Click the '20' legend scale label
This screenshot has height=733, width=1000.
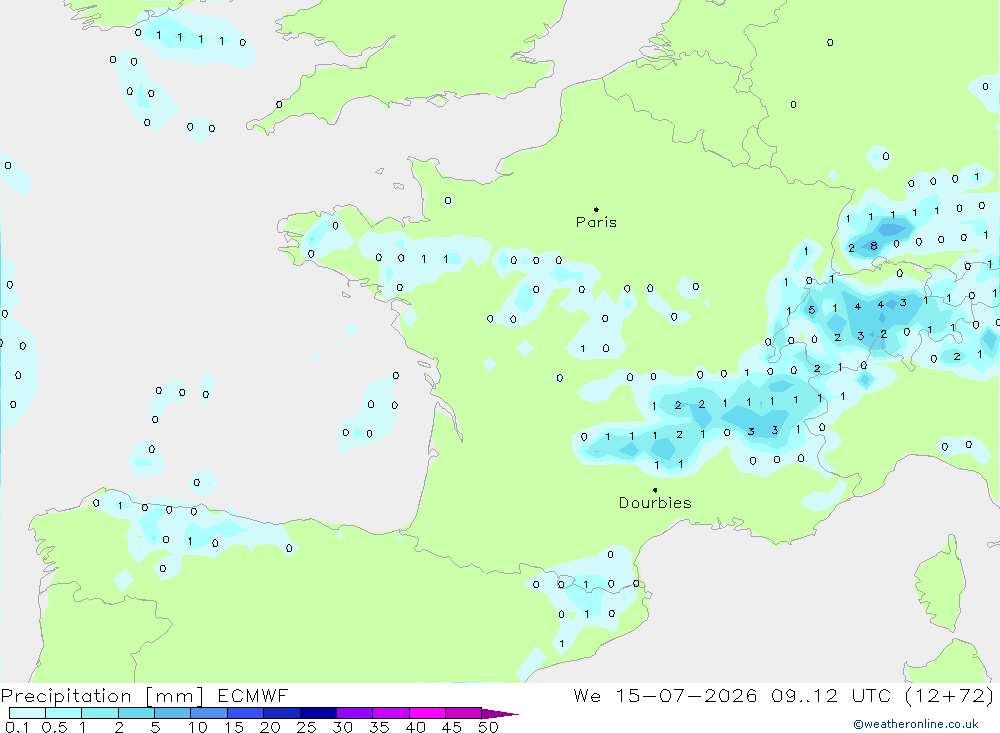270,727
